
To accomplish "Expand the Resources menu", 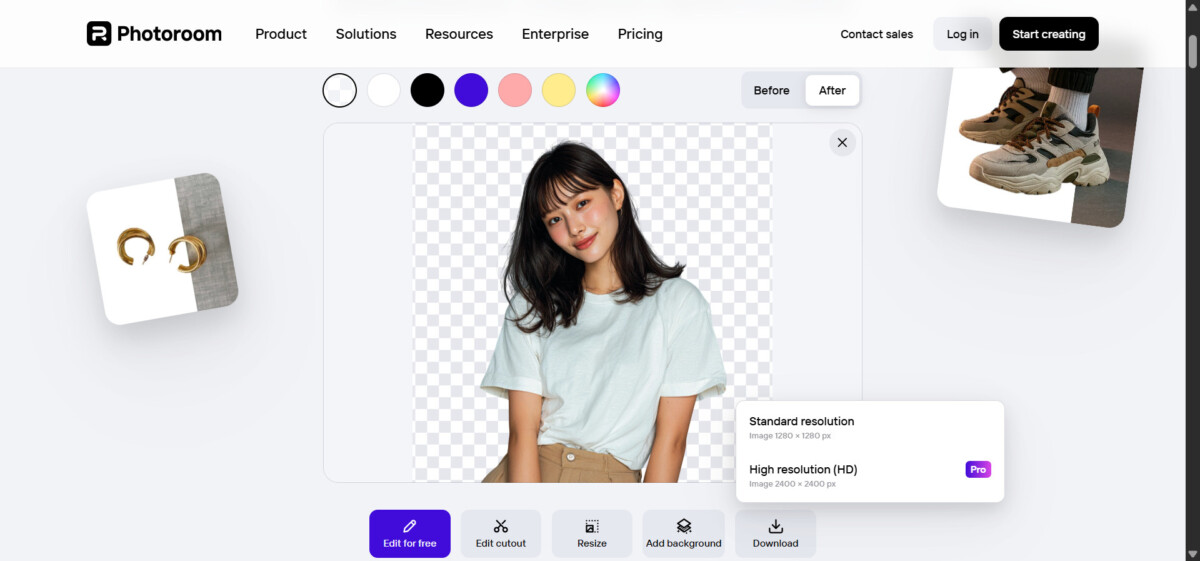I will (459, 34).
